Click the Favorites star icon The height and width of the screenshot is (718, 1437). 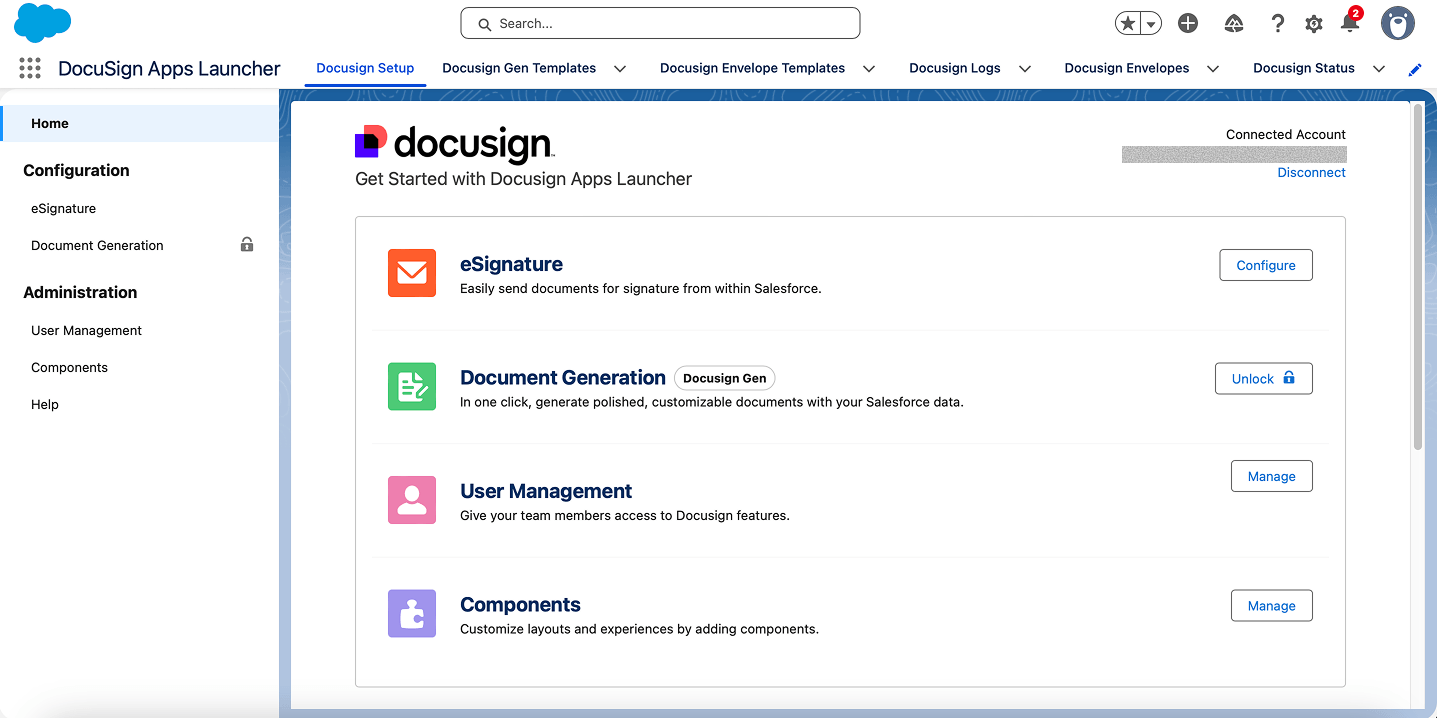(x=1128, y=24)
